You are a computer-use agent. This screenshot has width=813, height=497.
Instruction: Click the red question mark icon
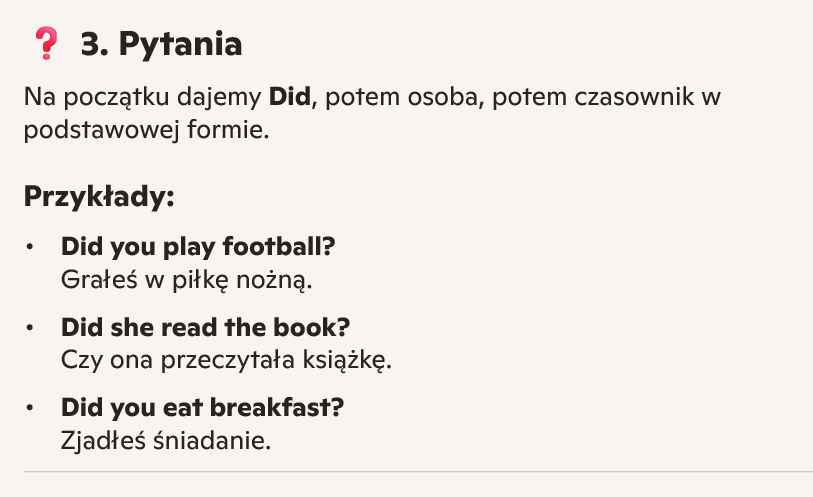pyautogui.click(x=46, y=43)
